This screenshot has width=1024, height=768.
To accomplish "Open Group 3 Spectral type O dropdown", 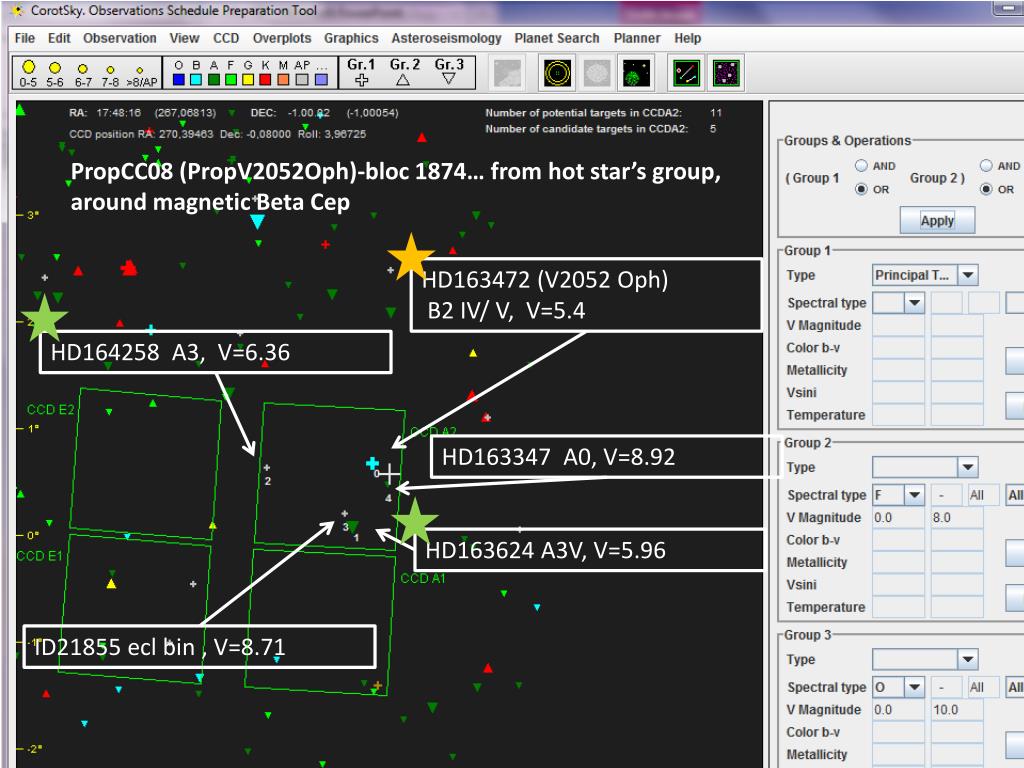I will pyautogui.click(x=914, y=686).
